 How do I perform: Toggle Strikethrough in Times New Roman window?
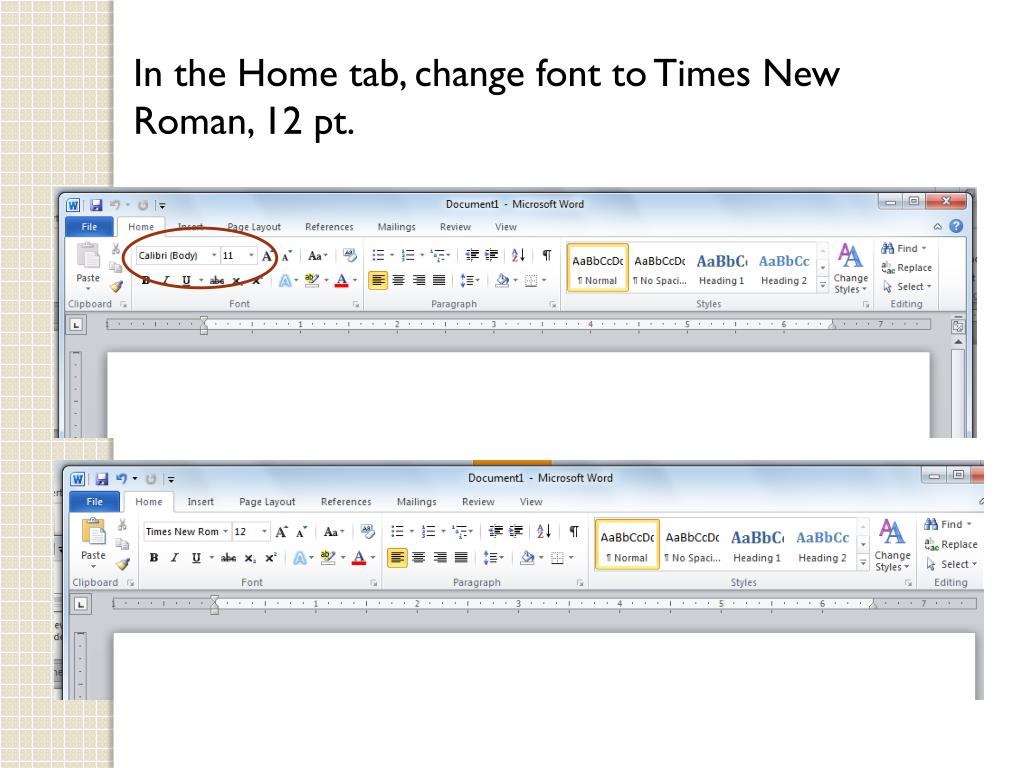[x=228, y=558]
